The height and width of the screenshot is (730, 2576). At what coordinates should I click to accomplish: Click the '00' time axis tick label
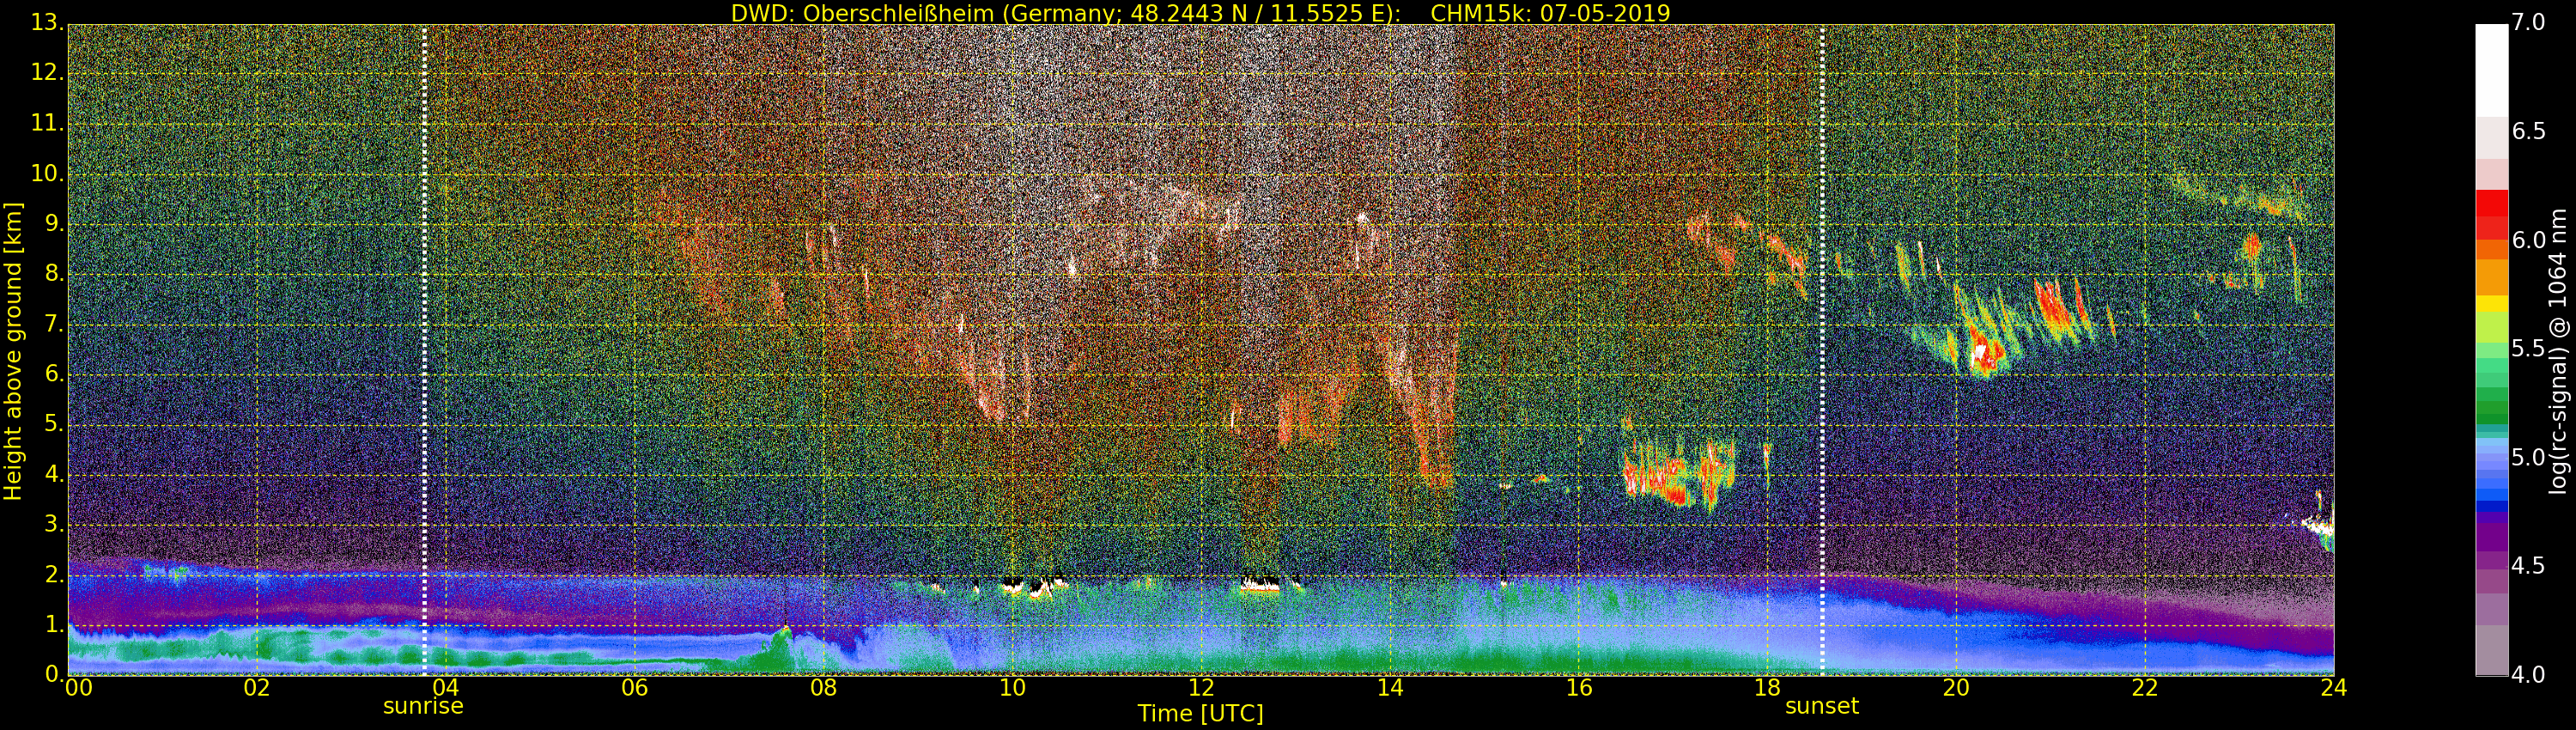pyautogui.click(x=77, y=688)
